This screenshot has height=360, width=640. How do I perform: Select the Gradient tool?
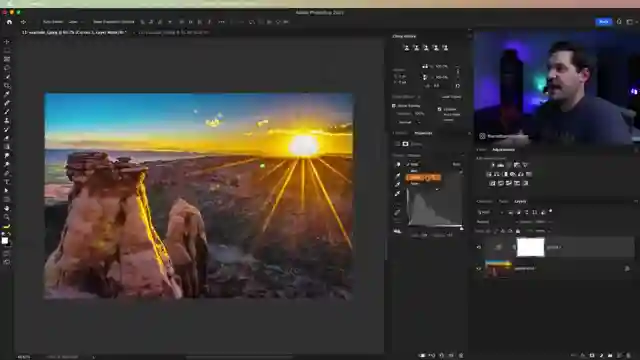pyautogui.click(x=7, y=147)
